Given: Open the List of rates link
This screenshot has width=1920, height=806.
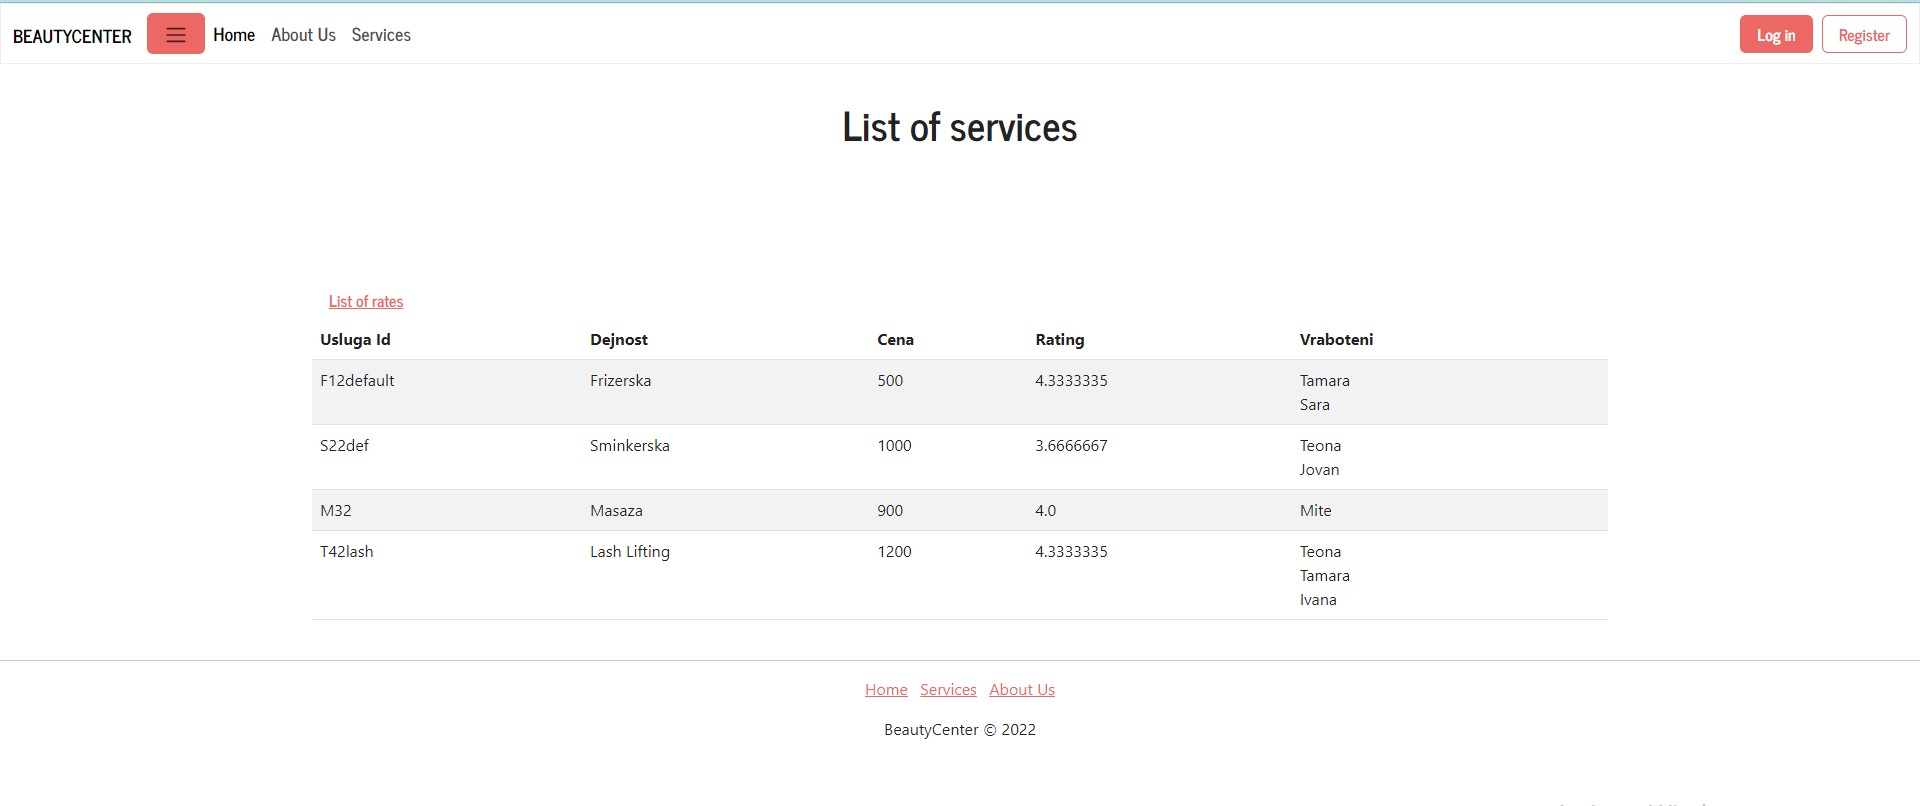Looking at the screenshot, I should point(366,302).
